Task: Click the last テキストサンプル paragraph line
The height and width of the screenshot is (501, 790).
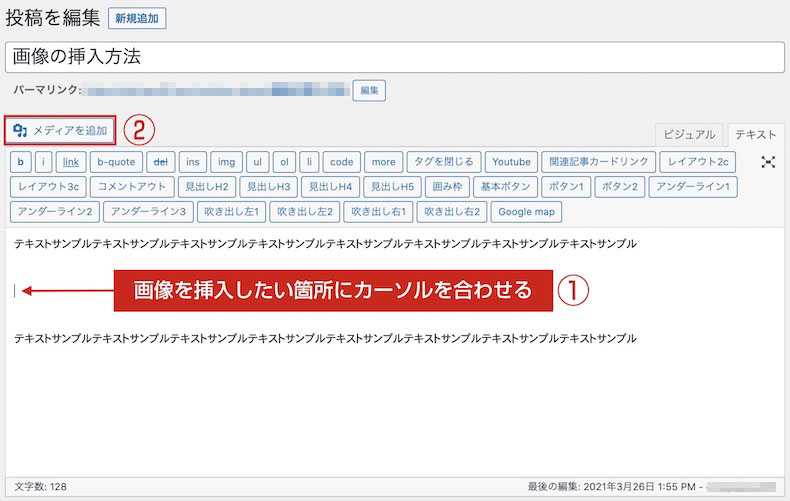Action: point(325,339)
